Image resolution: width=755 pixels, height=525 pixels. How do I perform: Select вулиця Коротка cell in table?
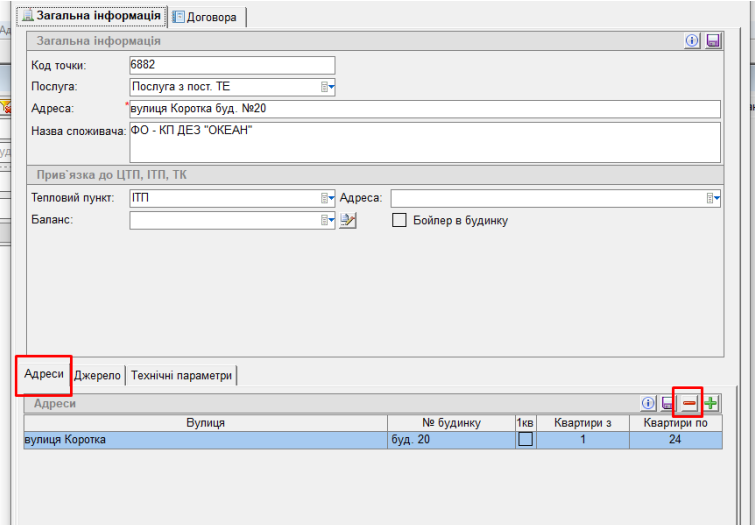click(x=204, y=439)
